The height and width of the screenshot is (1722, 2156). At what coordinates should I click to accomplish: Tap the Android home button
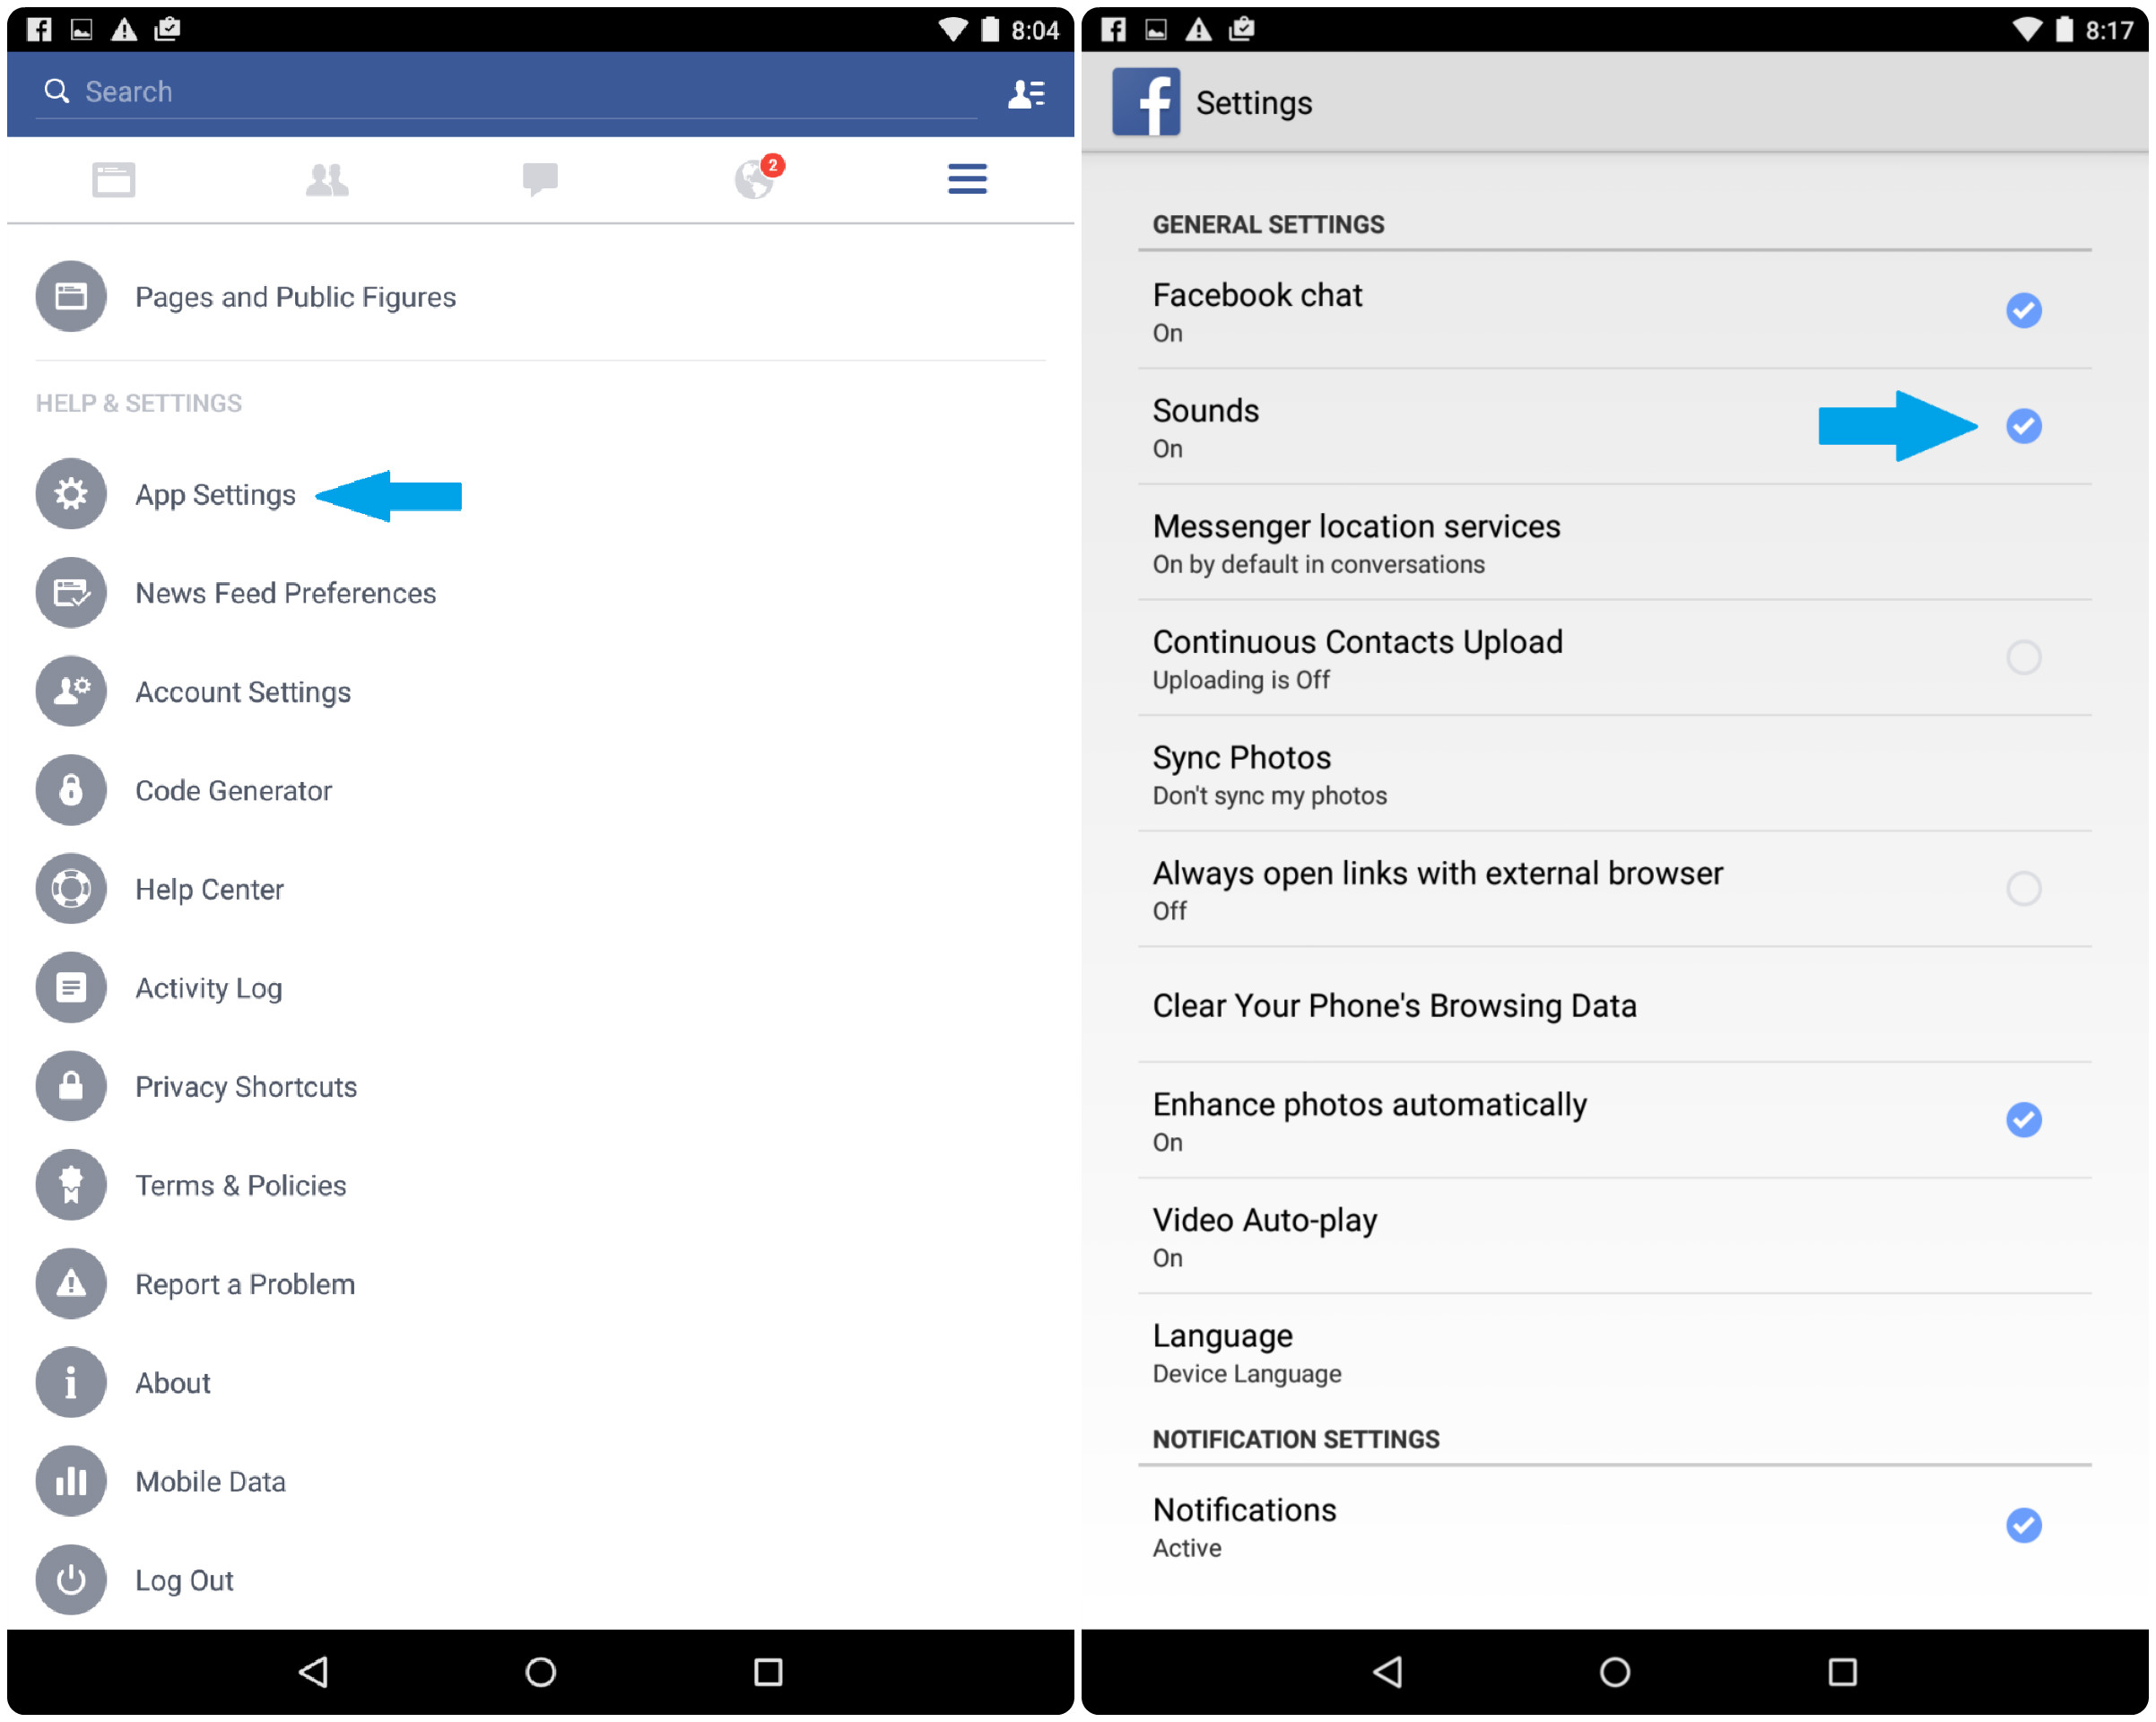click(539, 1673)
